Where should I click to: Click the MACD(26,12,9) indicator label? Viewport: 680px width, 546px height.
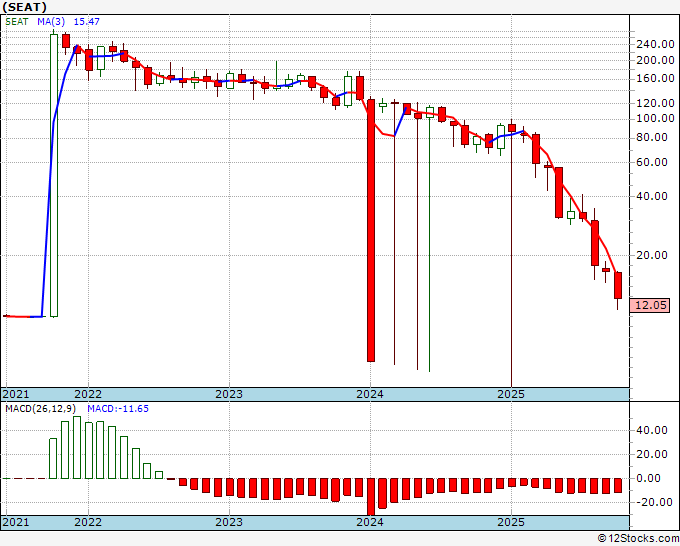tap(41, 409)
